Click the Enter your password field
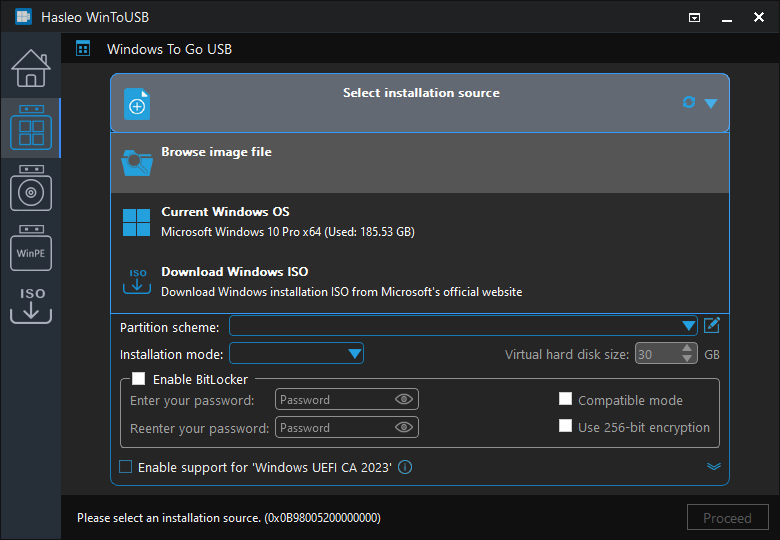Screen dimensions: 780x540 click(x=347, y=399)
